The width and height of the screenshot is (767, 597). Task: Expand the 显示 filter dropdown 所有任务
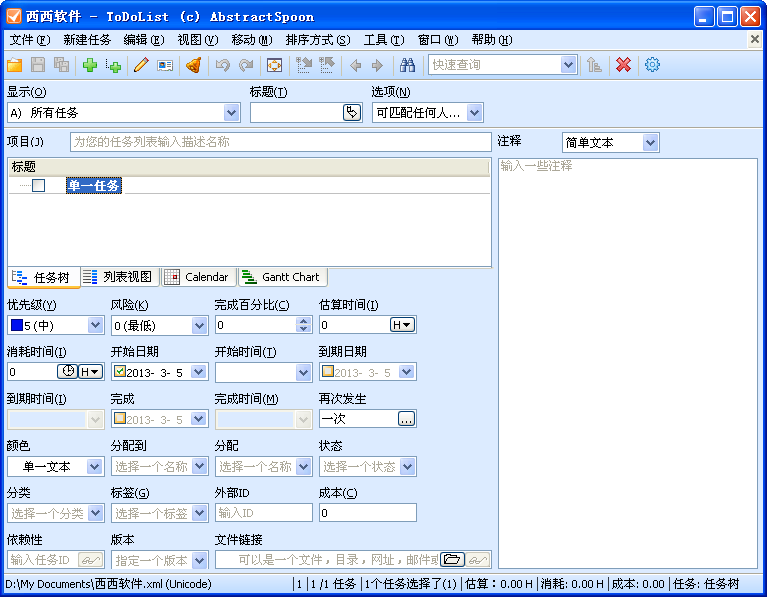[232, 113]
